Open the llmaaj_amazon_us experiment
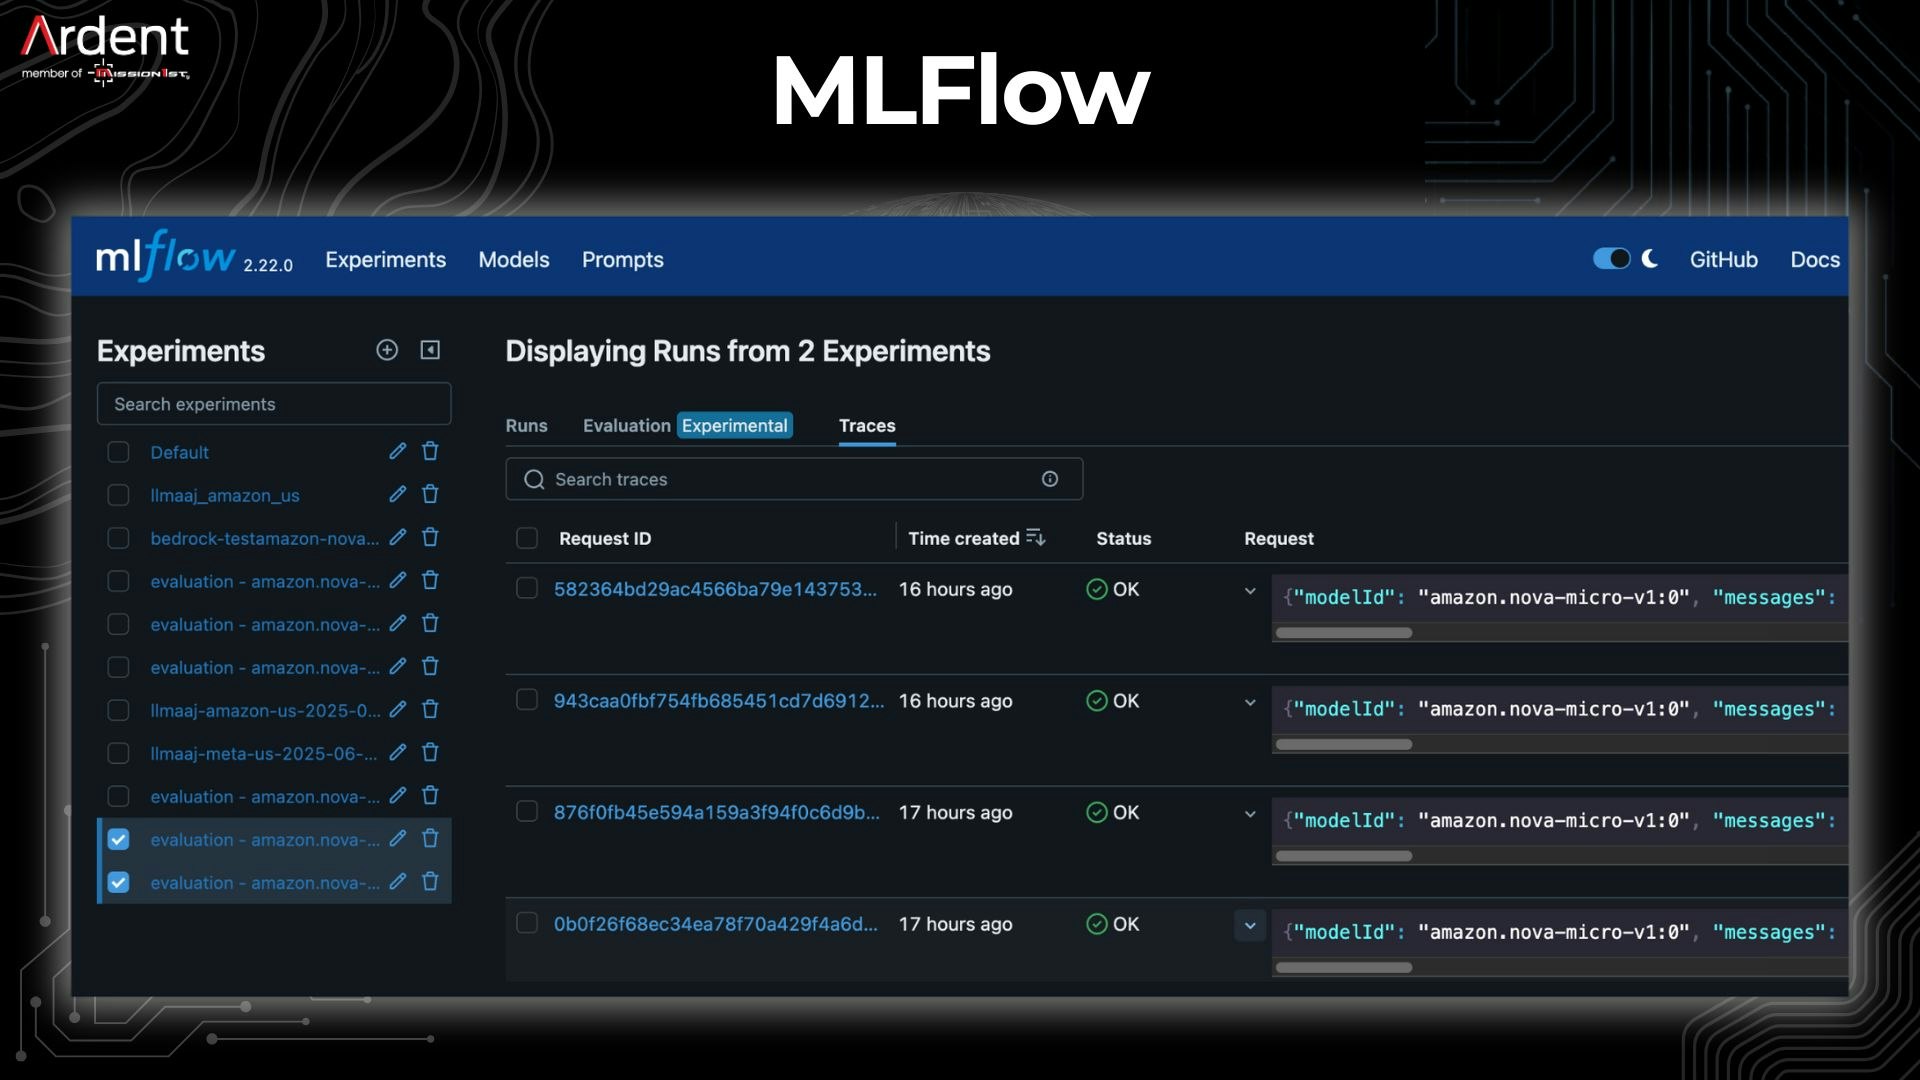The height and width of the screenshot is (1080, 1920). pos(225,495)
